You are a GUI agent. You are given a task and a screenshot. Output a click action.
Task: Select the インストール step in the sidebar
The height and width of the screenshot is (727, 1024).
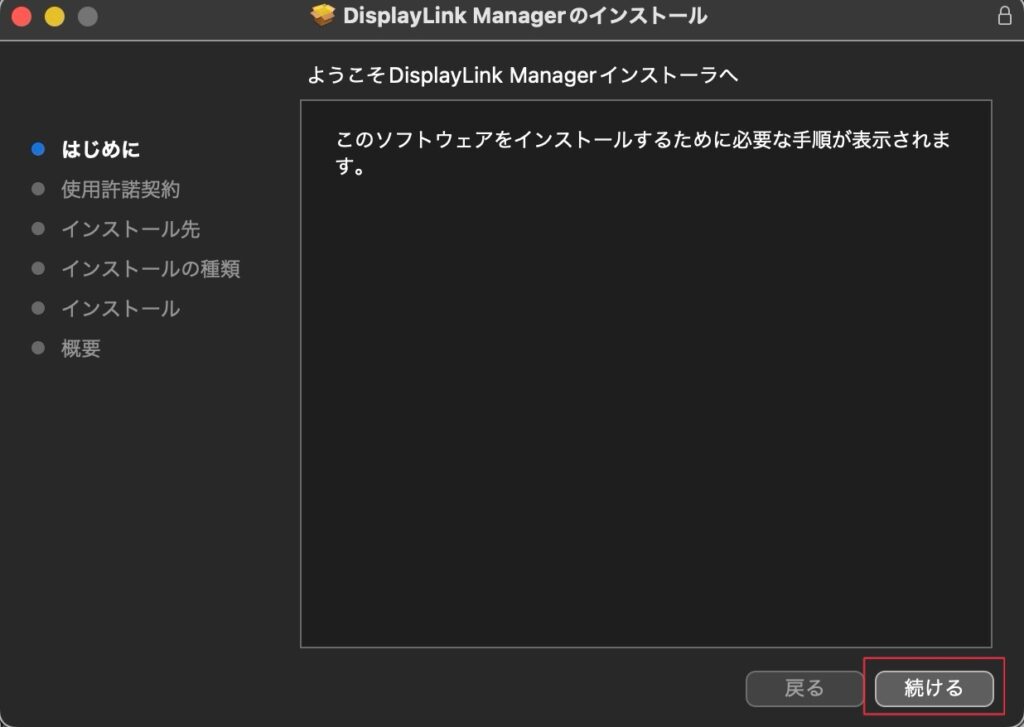pos(121,309)
